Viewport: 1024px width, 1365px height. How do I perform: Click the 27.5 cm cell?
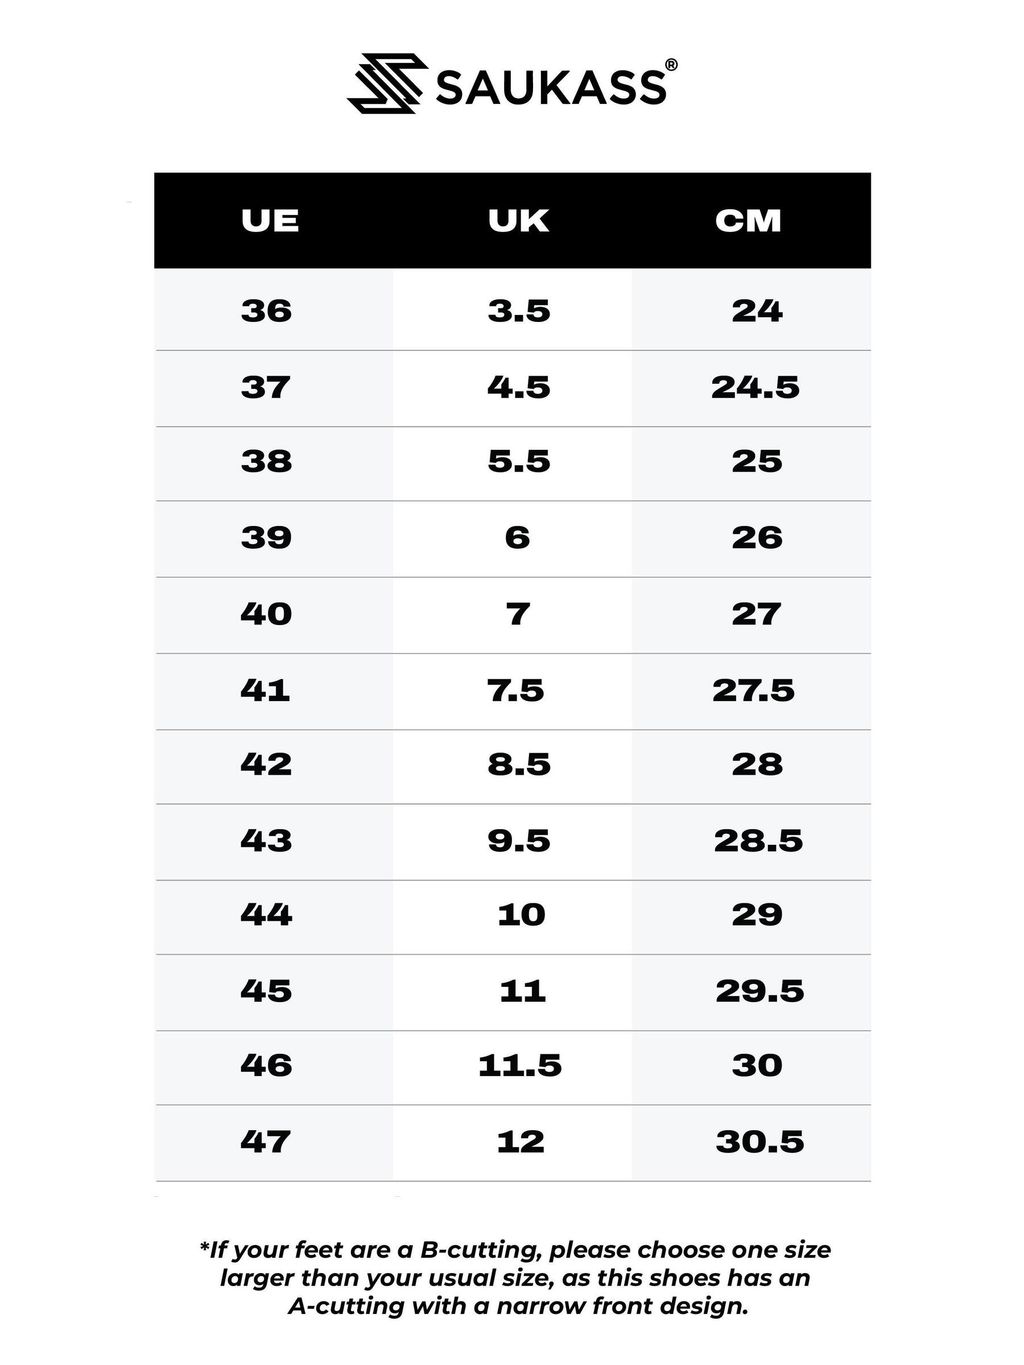753,690
